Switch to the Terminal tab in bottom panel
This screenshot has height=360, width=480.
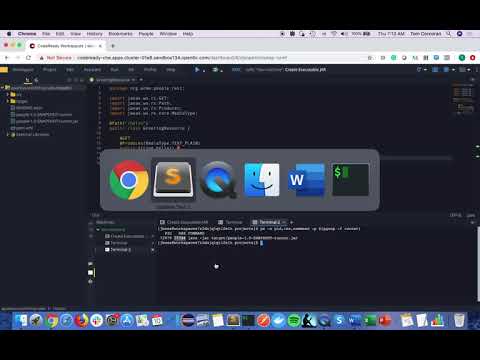point(230,222)
